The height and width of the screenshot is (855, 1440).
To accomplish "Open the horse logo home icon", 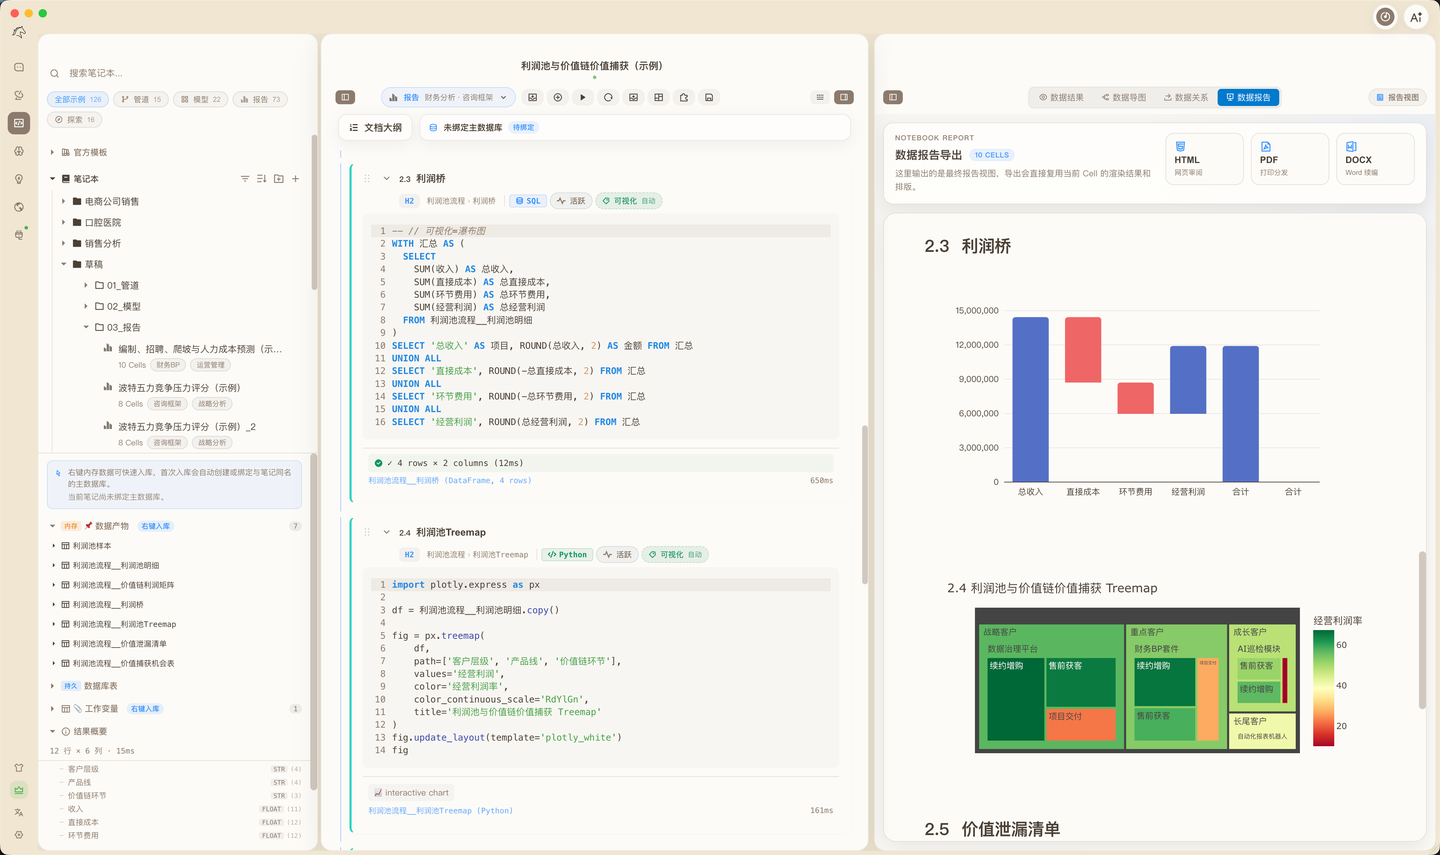I will coord(19,33).
